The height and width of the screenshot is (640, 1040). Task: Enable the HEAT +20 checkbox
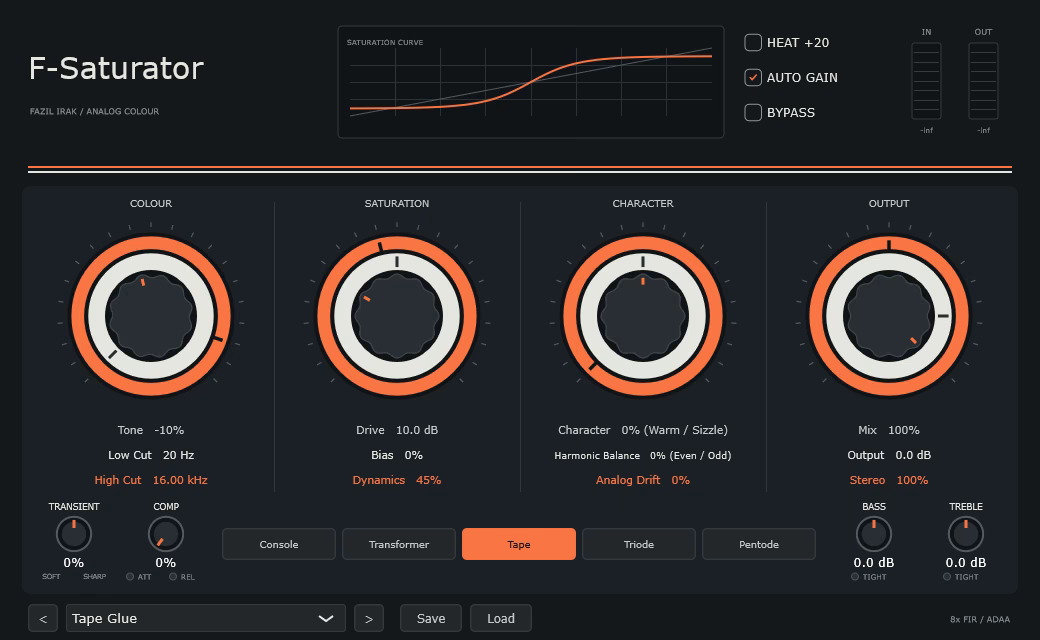(753, 42)
